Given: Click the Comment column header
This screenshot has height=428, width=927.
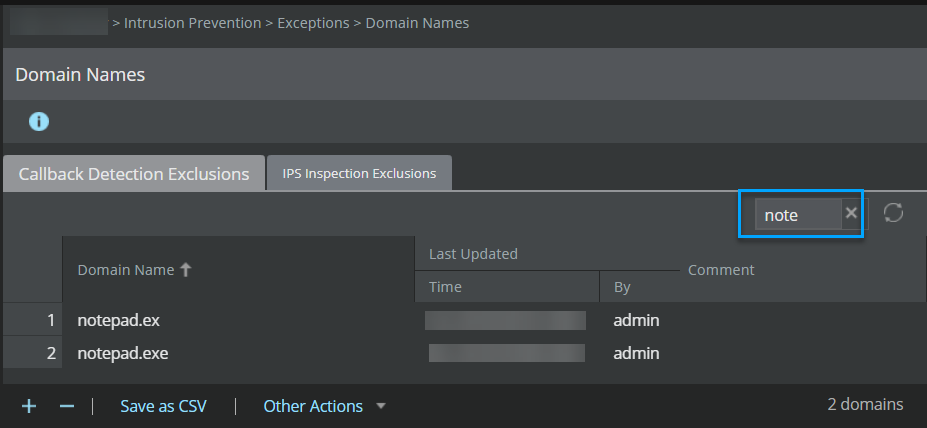Looking at the screenshot, I should tap(721, 270).
